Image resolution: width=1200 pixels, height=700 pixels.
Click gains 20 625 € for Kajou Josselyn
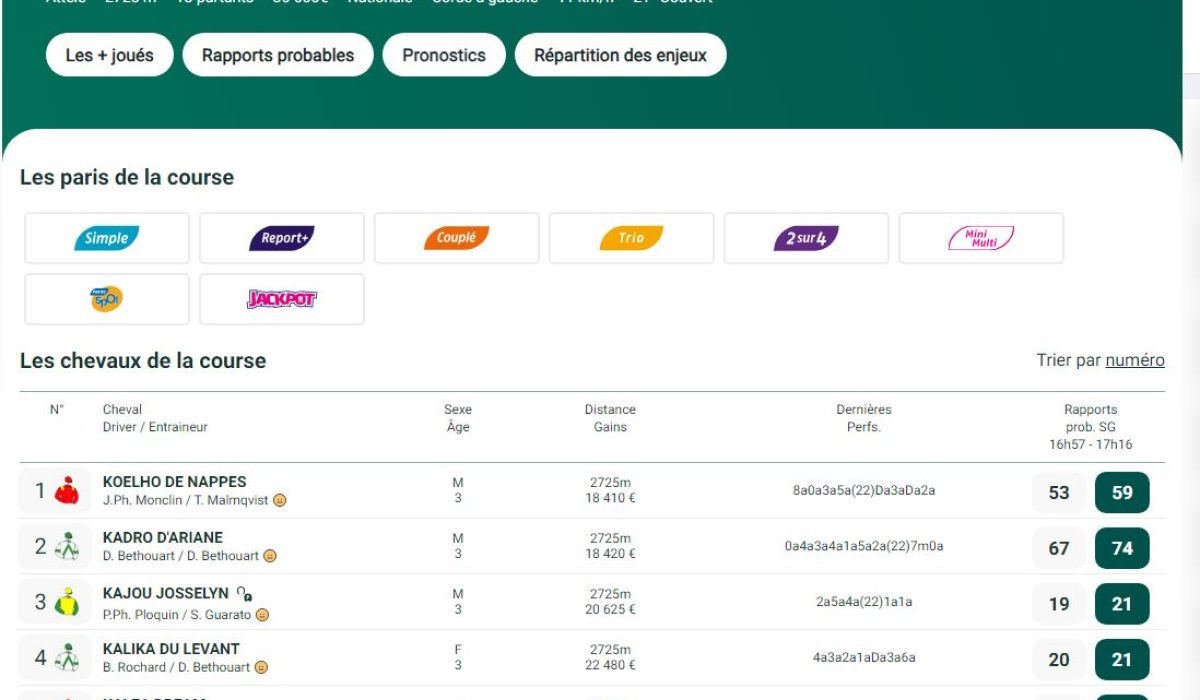(x=610, y=610)
